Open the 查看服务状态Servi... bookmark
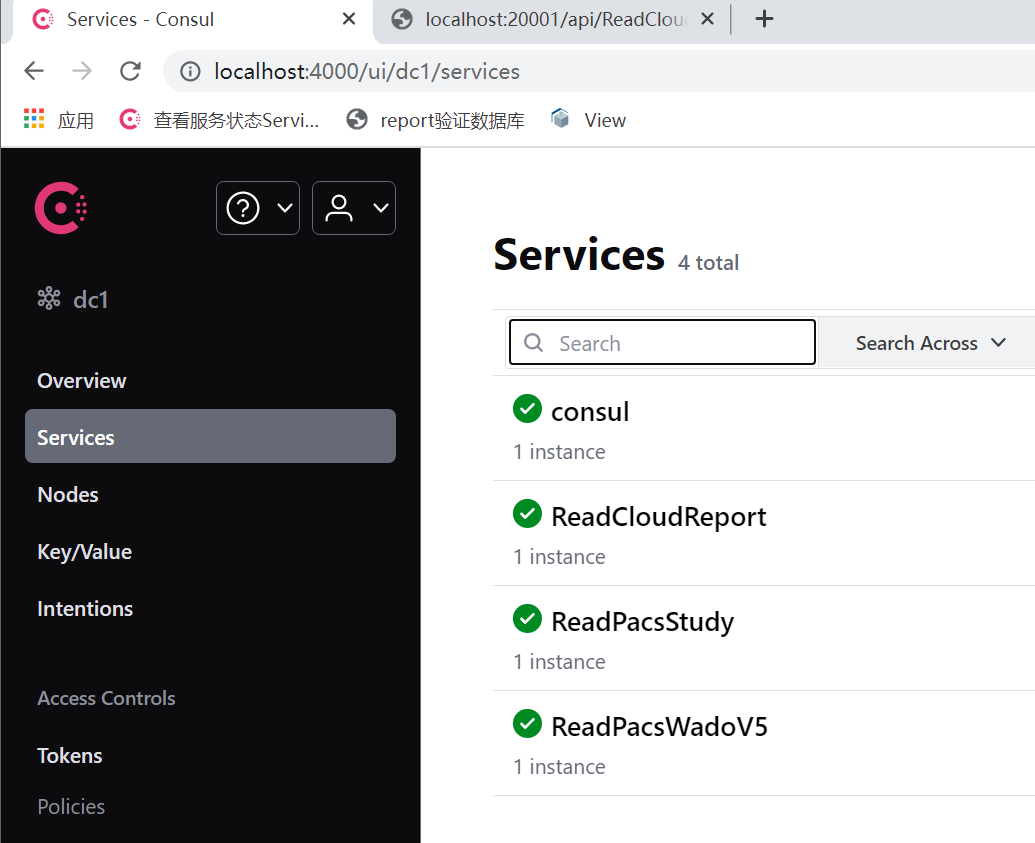The height and width of the screenshot is (843, 1035). click(x=219, y=120)
